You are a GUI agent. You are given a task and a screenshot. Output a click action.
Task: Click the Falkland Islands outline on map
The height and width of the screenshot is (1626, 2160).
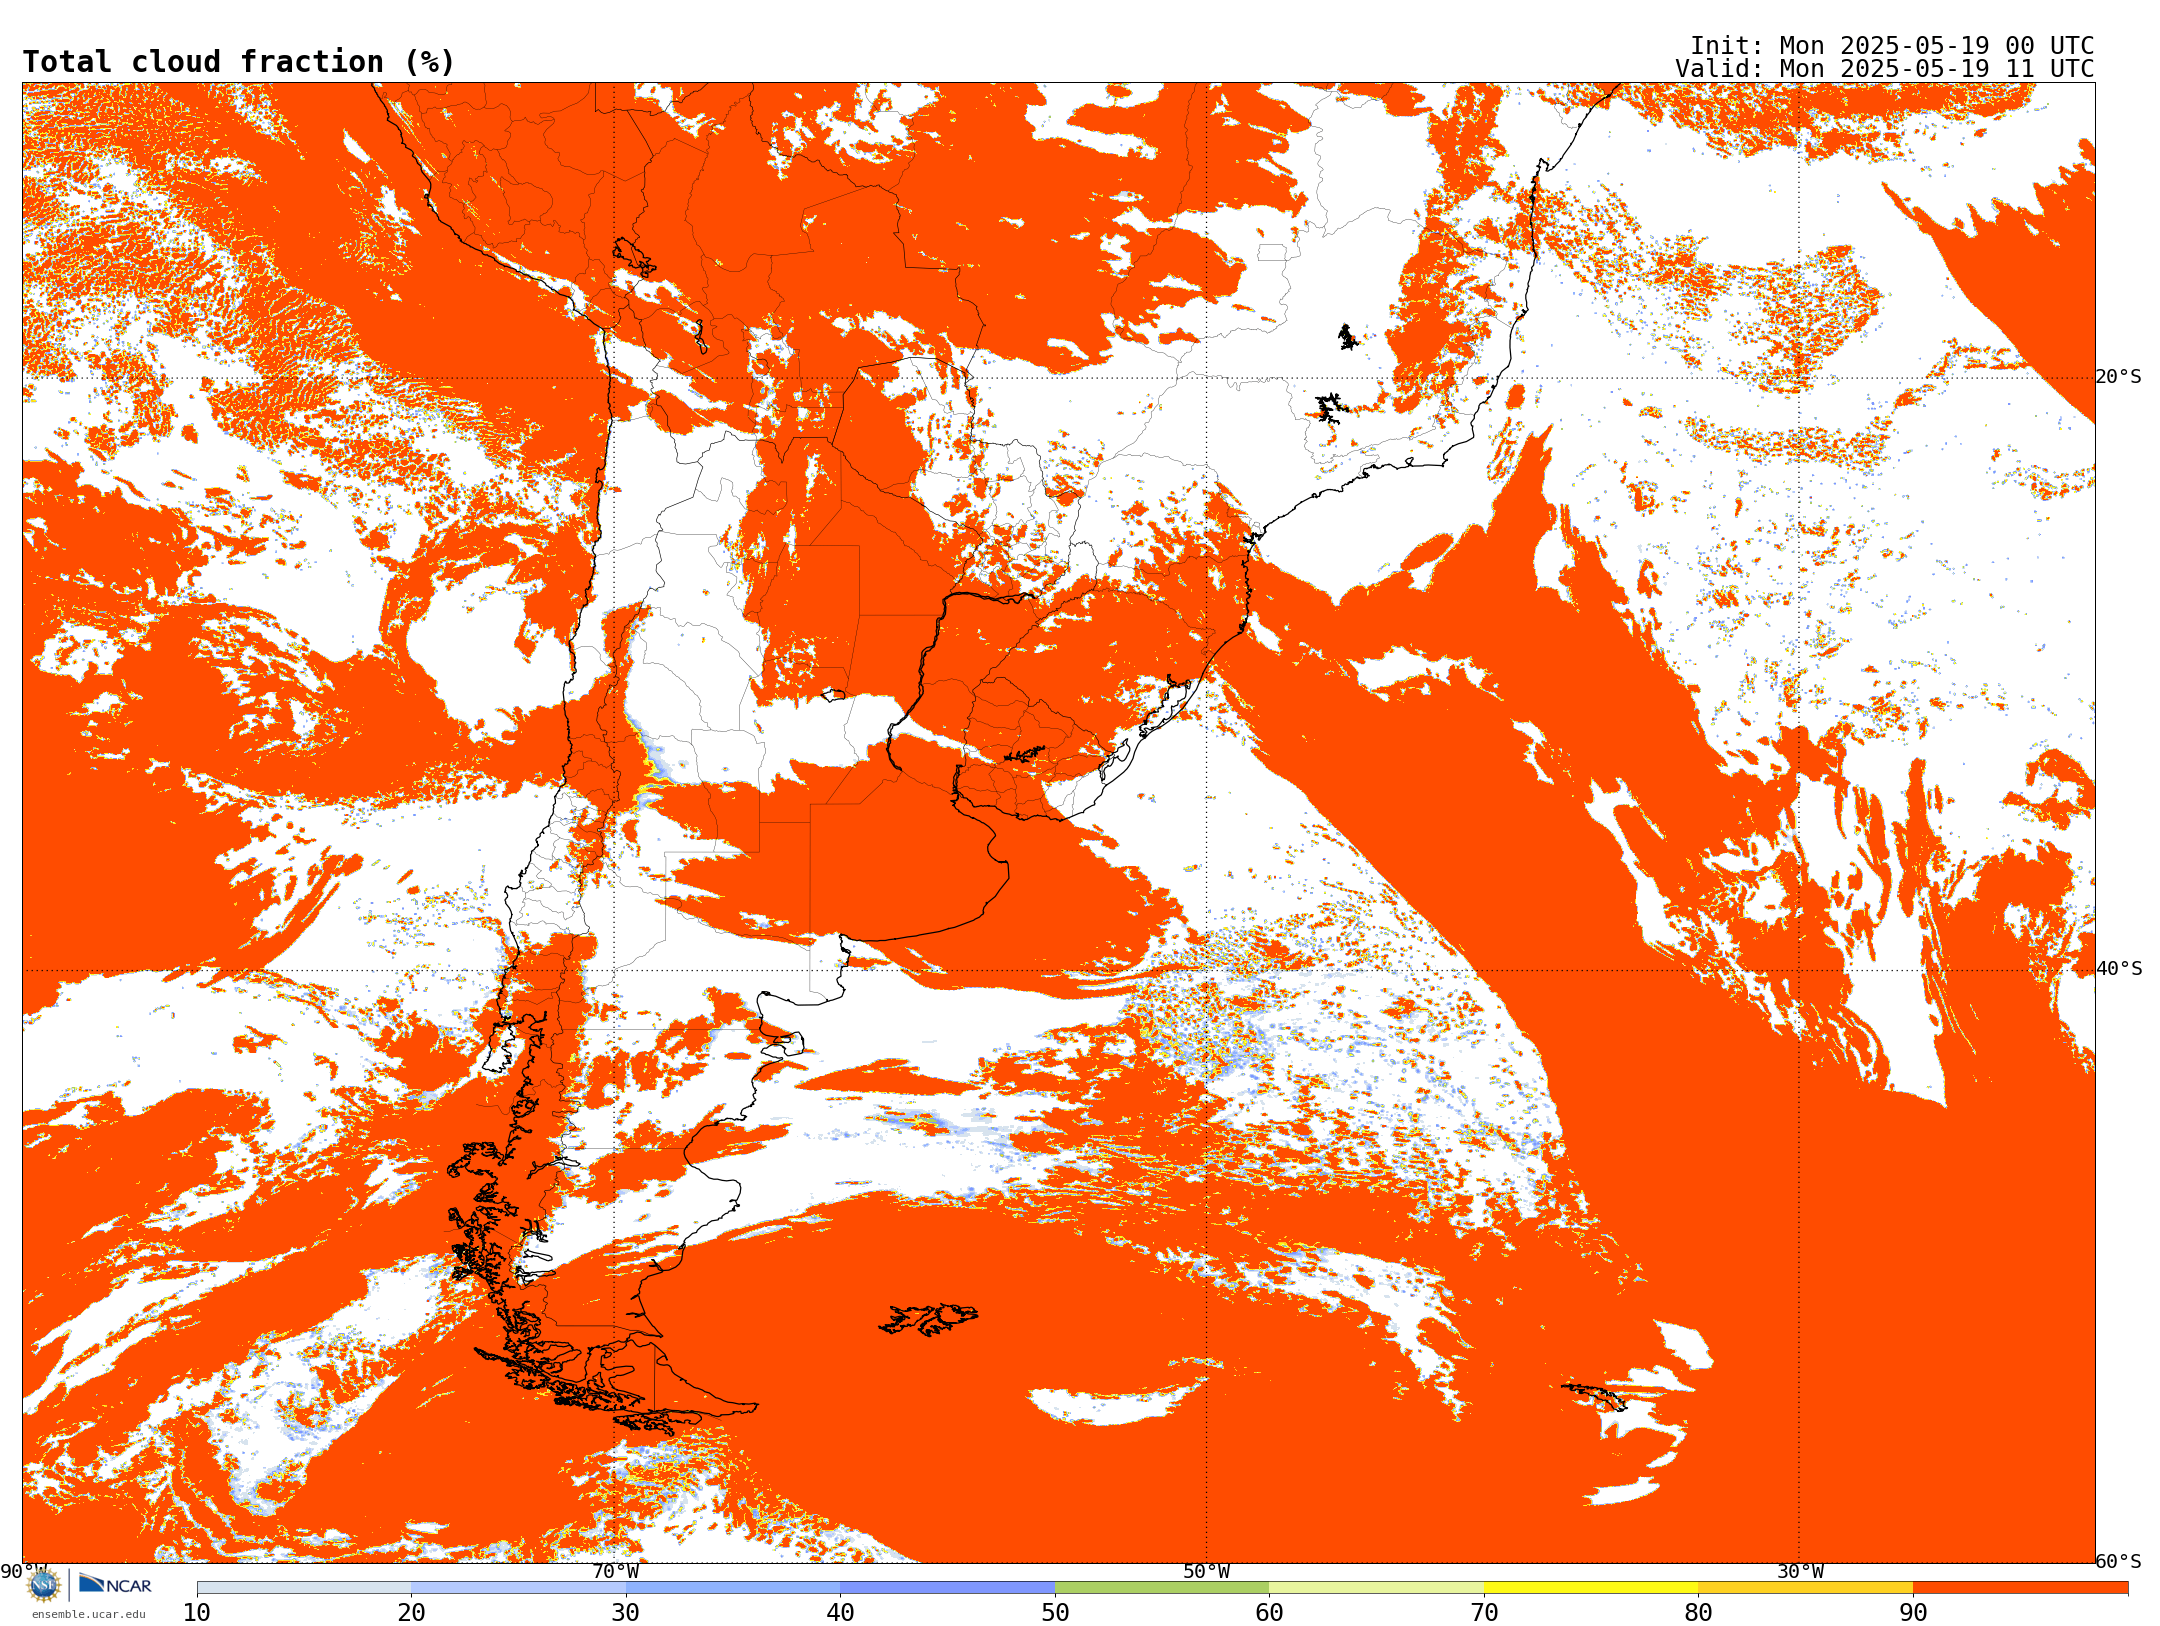928,1319
